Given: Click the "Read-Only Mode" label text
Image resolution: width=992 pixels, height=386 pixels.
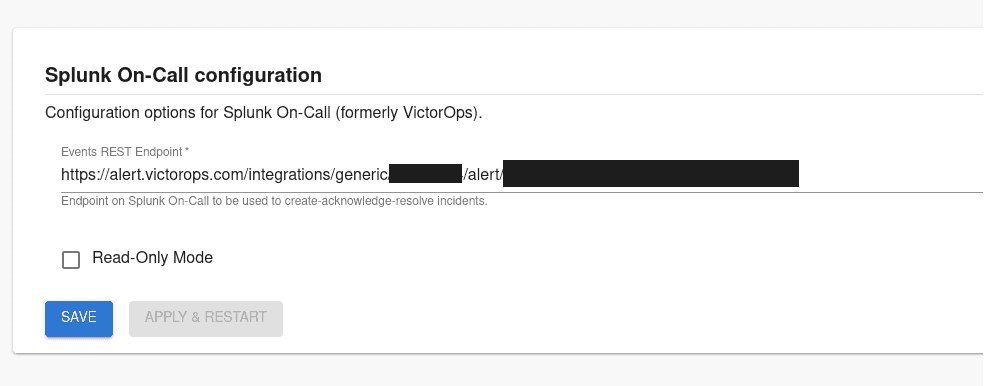Looking at the screenshot, I should [x=152, y=258].
